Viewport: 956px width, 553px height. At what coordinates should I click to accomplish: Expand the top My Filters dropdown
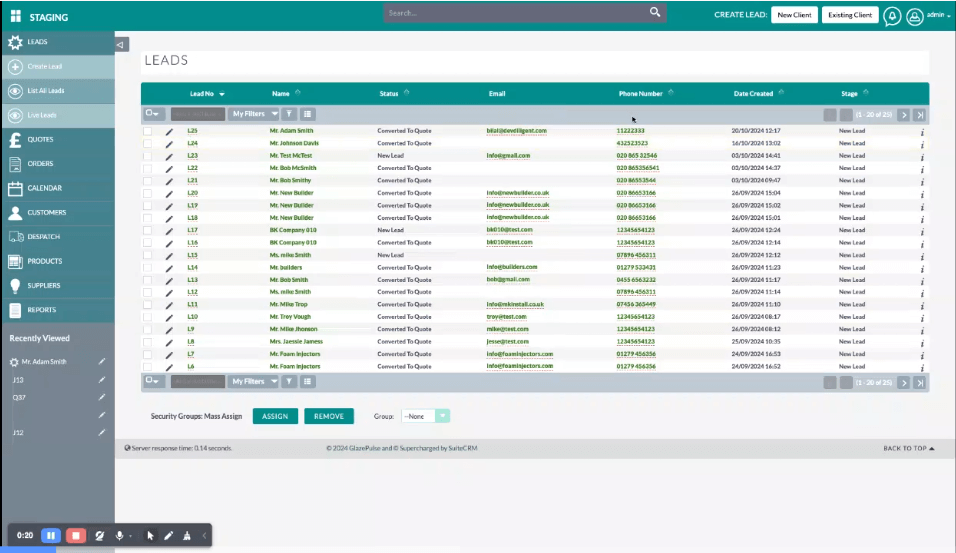coord(252,115)
